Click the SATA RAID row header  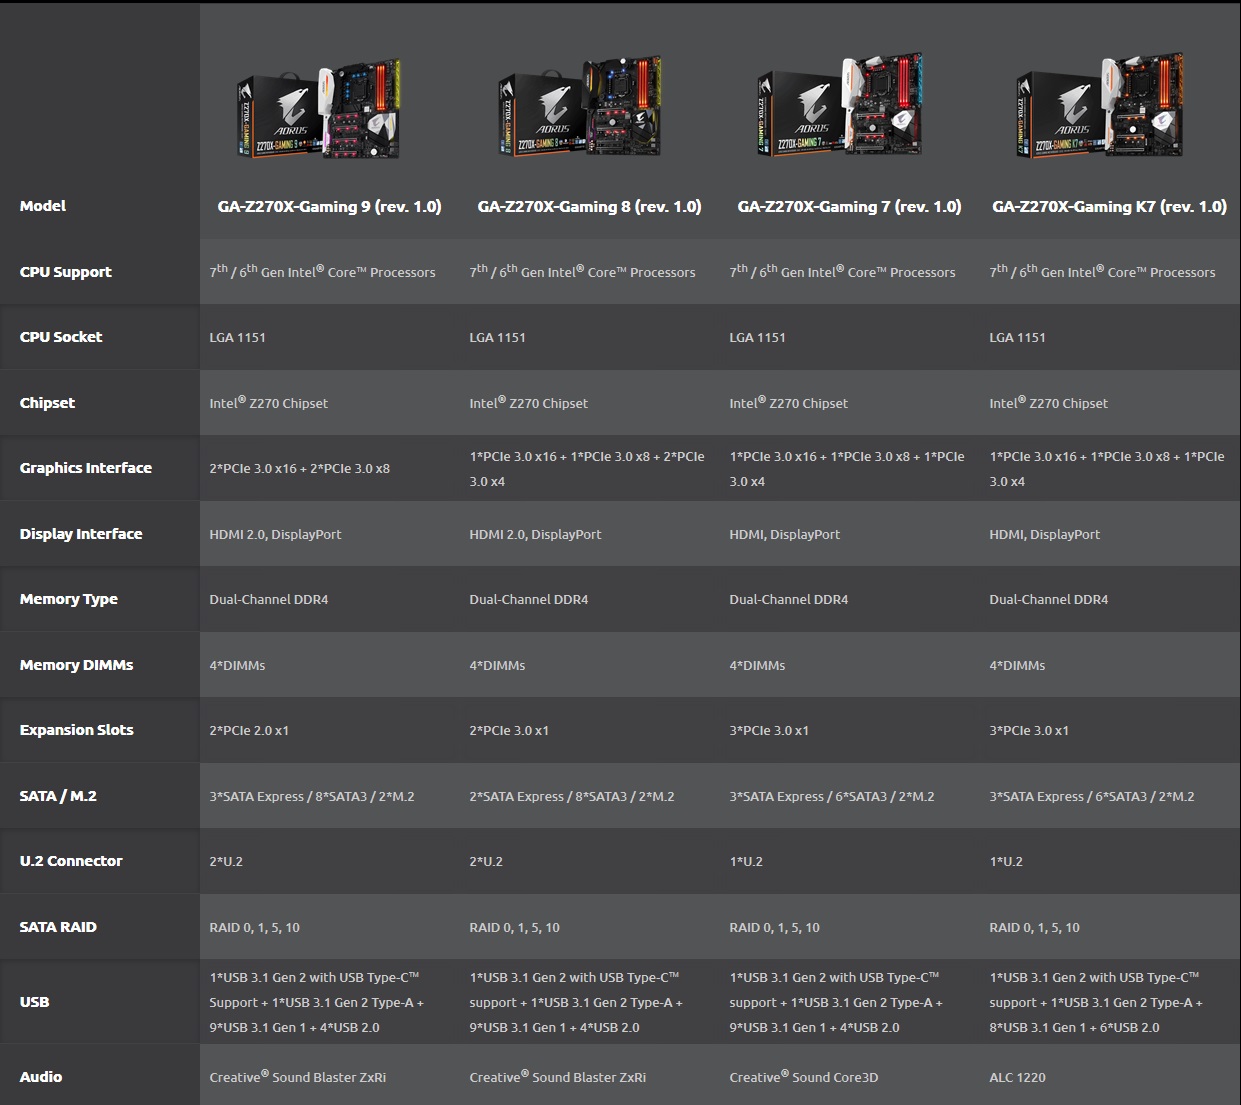pos(58,927)
